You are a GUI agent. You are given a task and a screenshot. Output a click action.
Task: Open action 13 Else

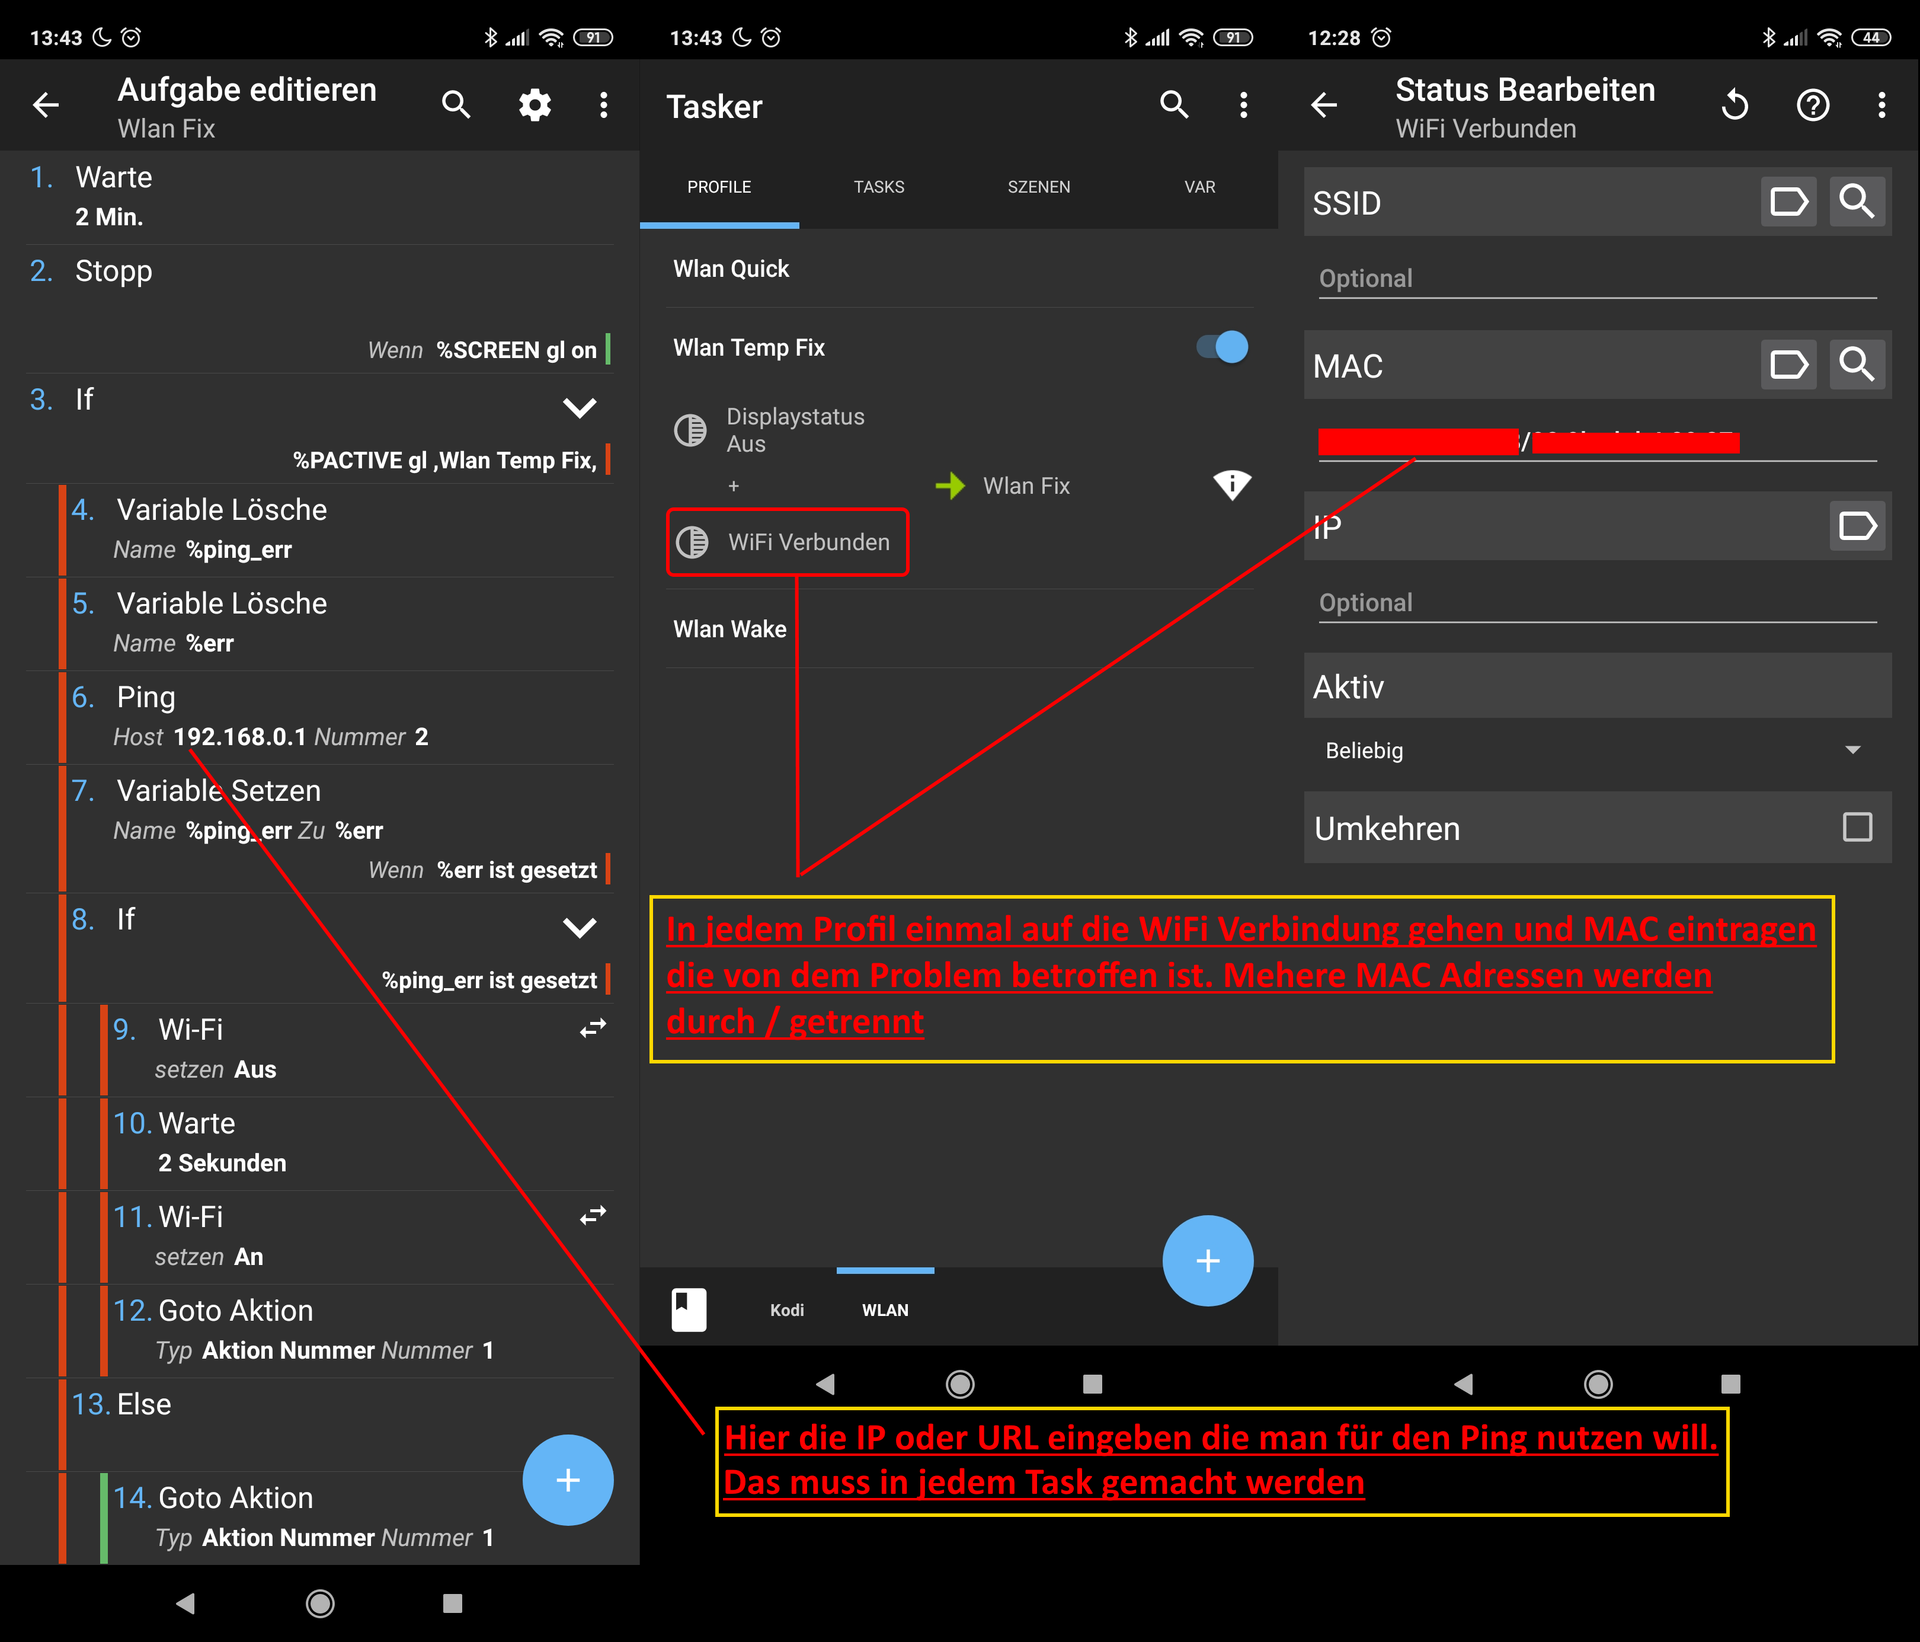(x=340, y=1423)
